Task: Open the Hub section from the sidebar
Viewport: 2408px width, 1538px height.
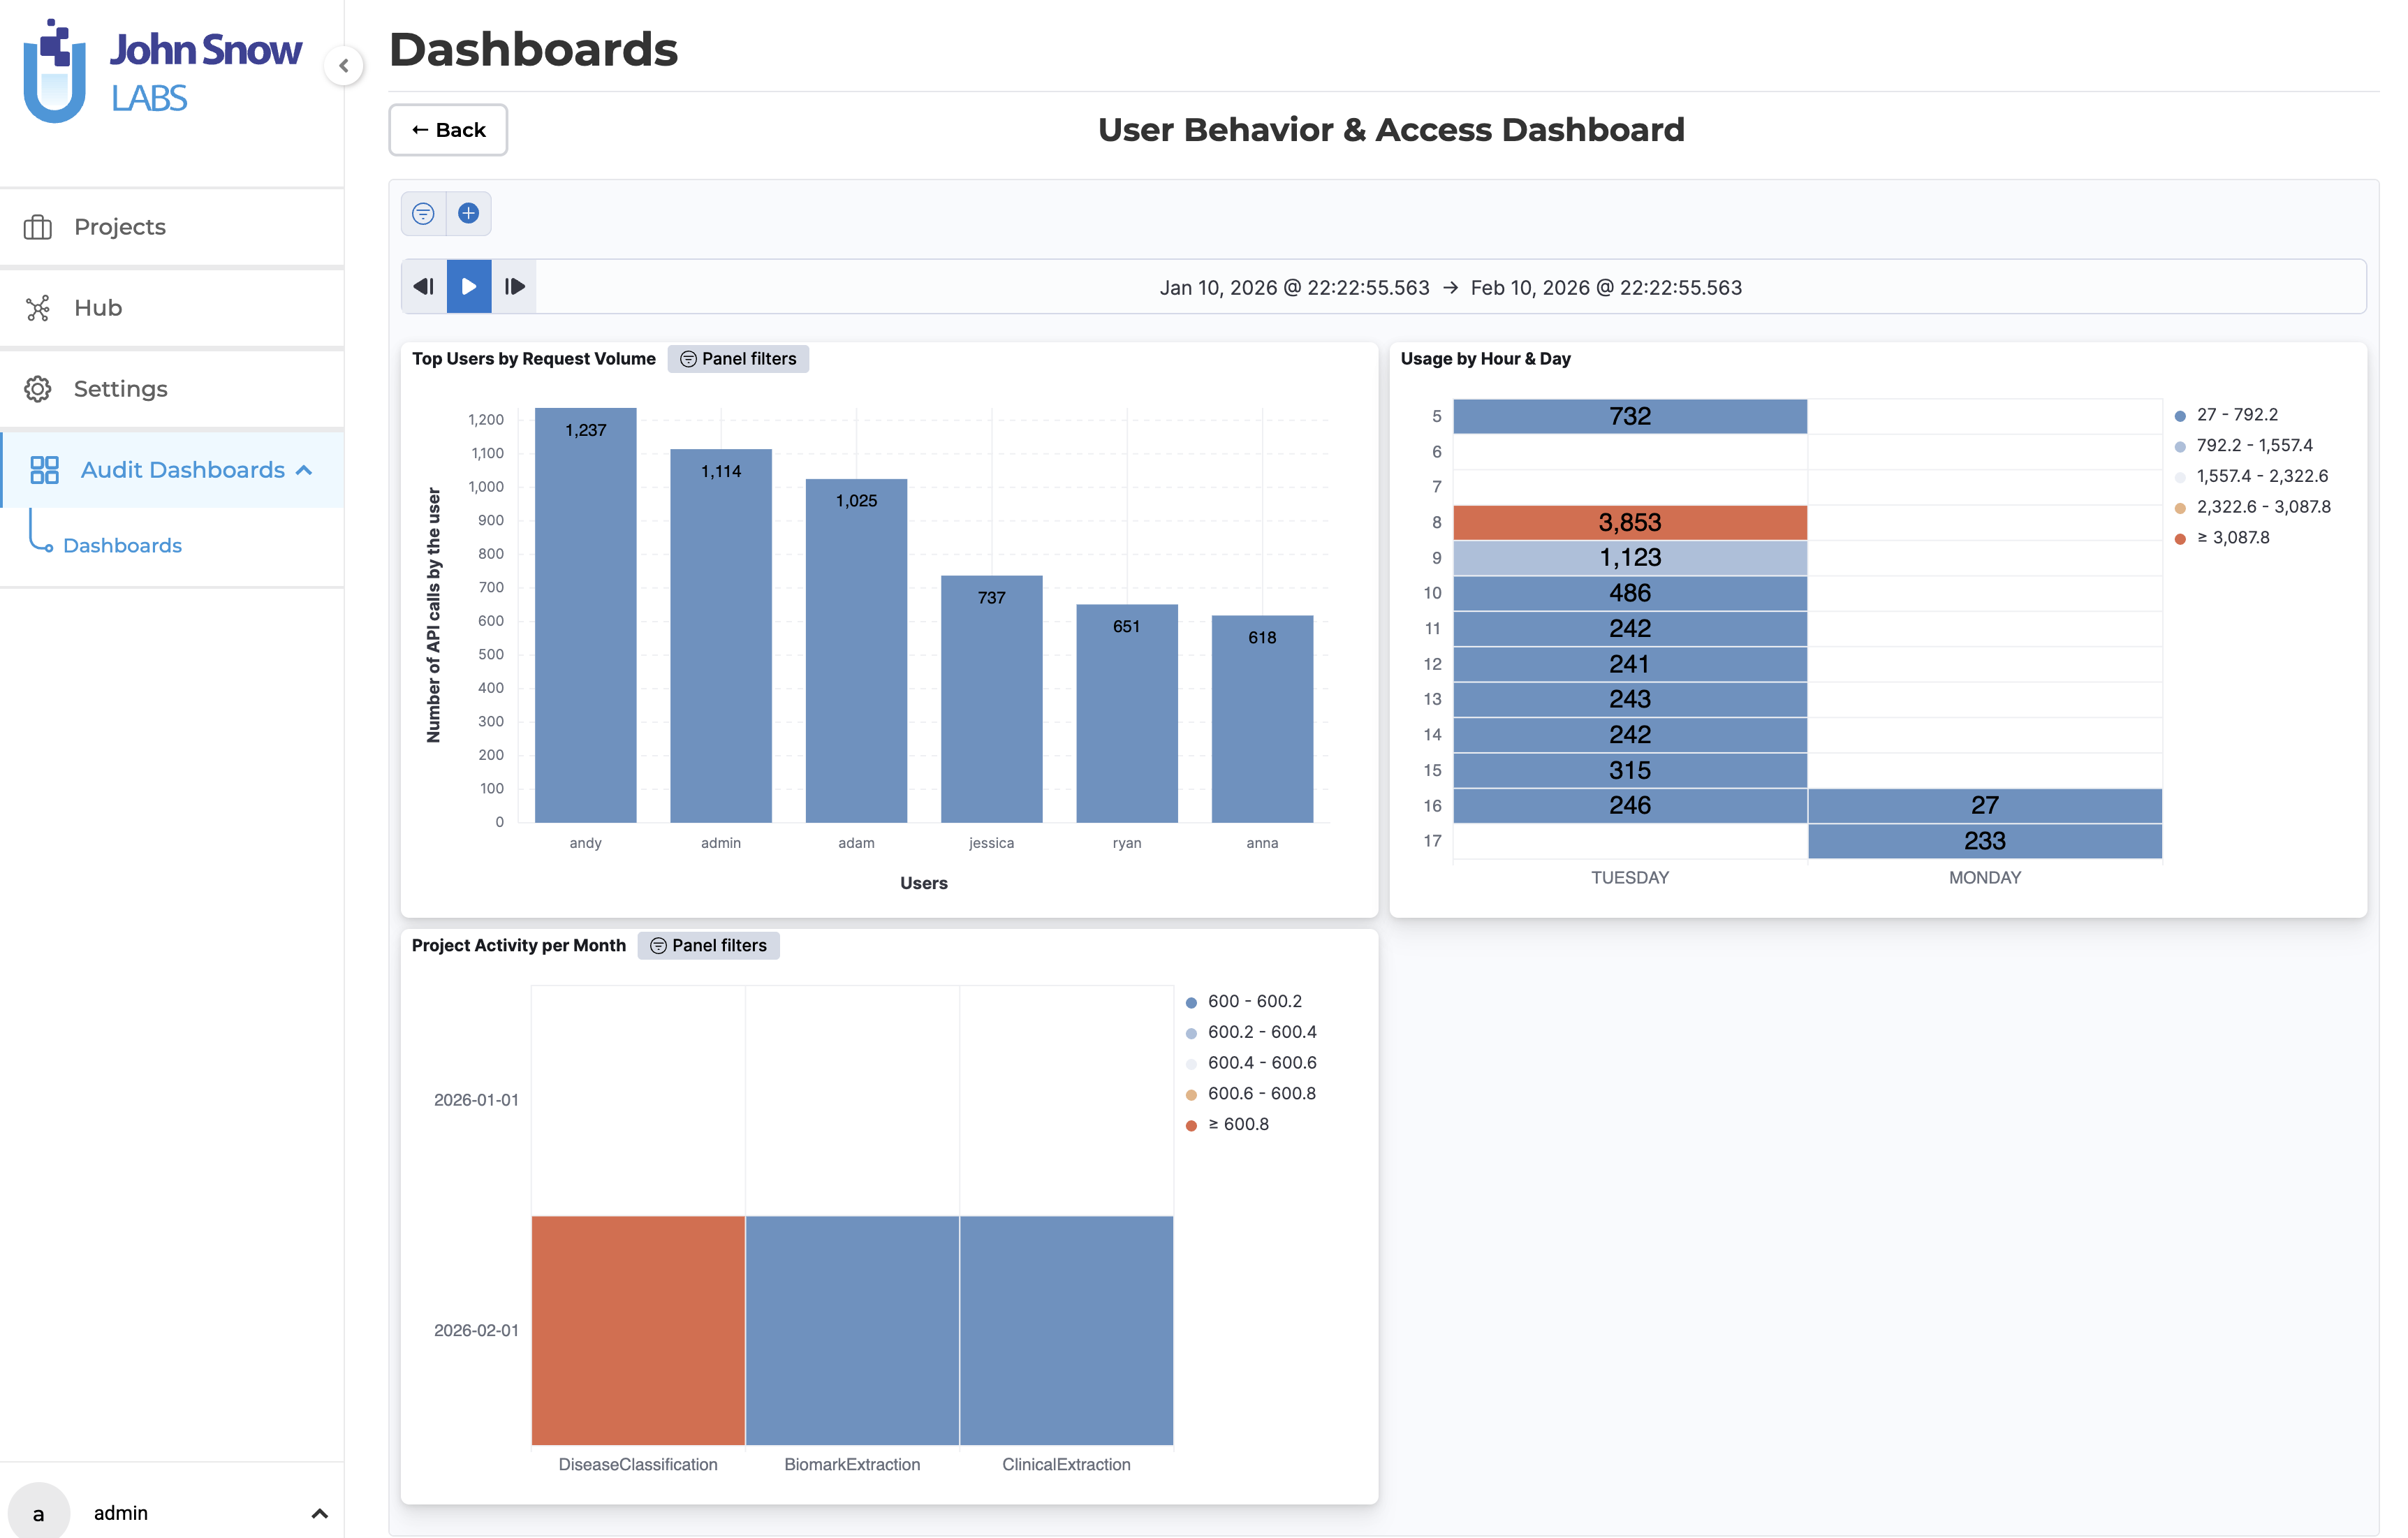Action: [38, 308]
